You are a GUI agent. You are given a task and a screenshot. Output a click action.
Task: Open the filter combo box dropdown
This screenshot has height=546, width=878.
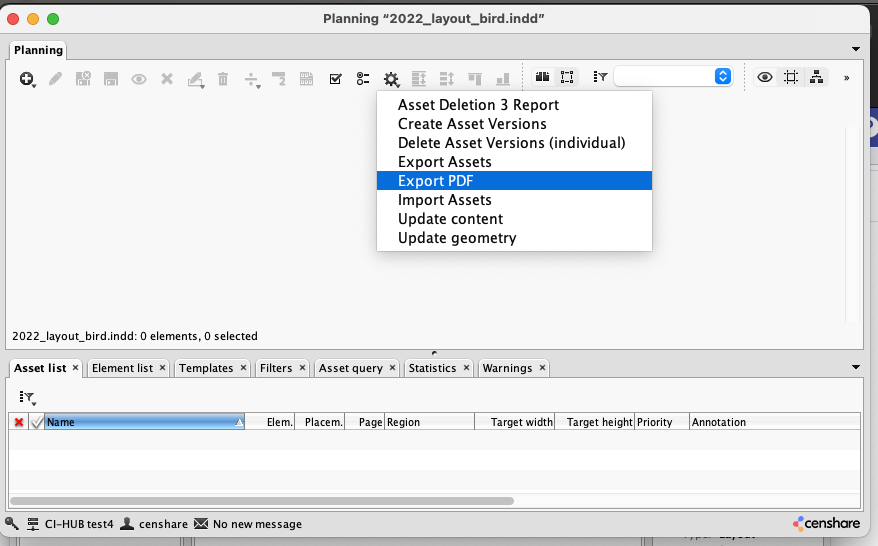tap(722, 77)
